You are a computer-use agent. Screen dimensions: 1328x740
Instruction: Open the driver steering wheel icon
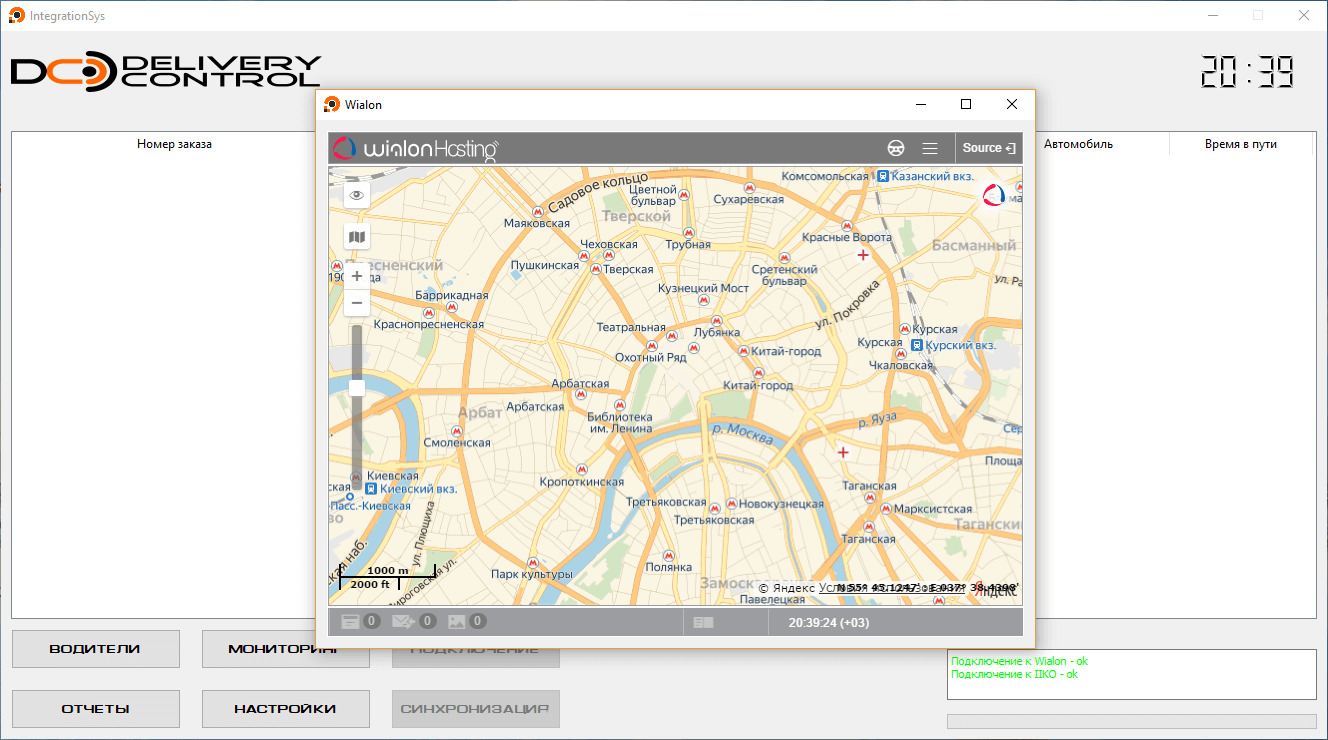(x=896, y=148)
